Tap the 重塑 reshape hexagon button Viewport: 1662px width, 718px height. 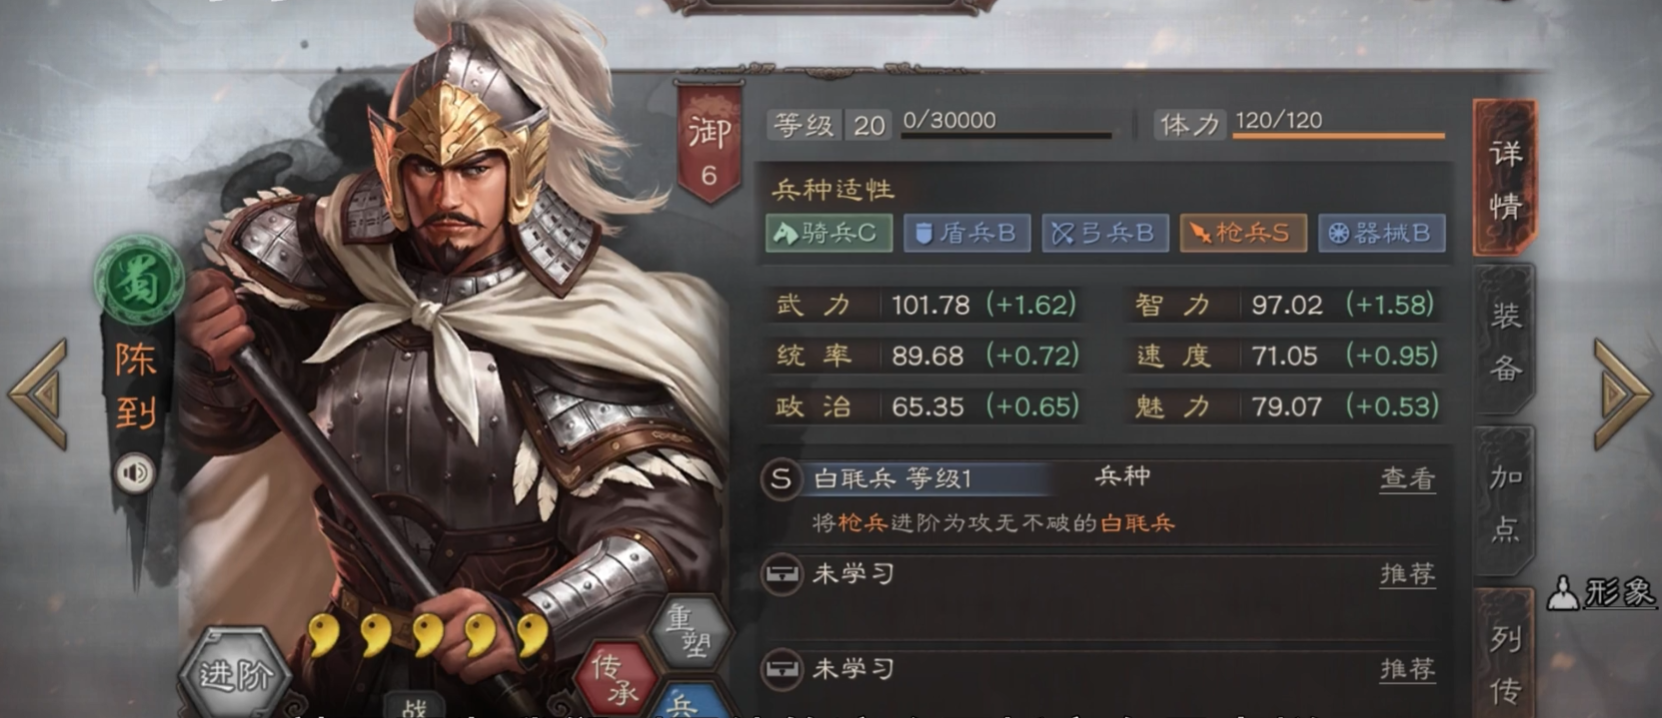(690, 632)
